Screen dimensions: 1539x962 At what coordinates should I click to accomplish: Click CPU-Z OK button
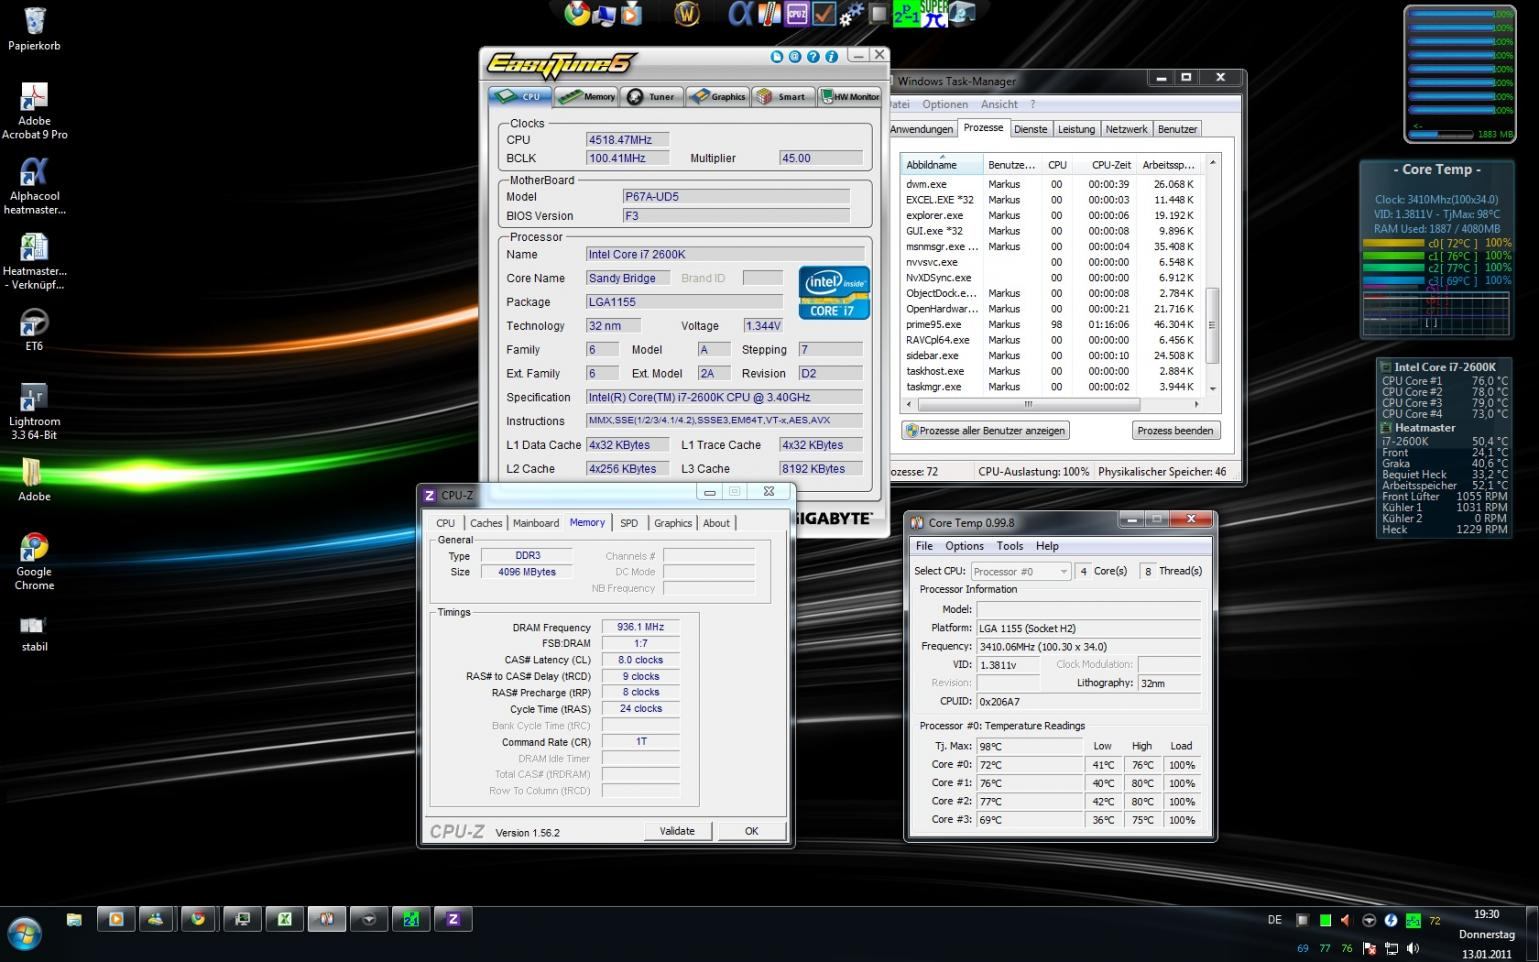tap(751, 831)
